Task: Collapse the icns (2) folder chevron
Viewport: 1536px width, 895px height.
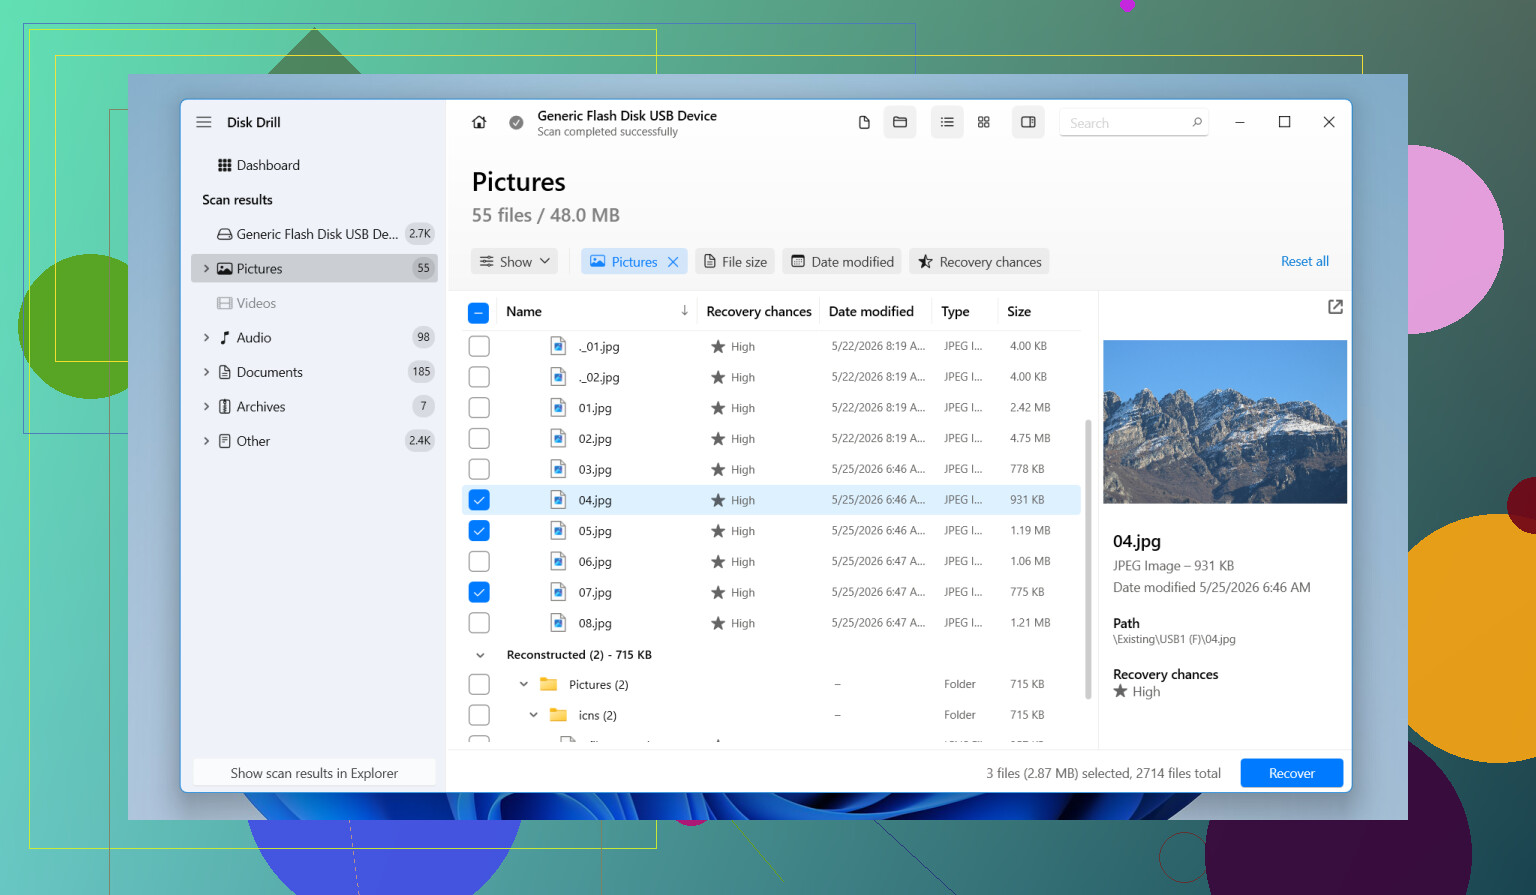Action: (x=533, y=715)
